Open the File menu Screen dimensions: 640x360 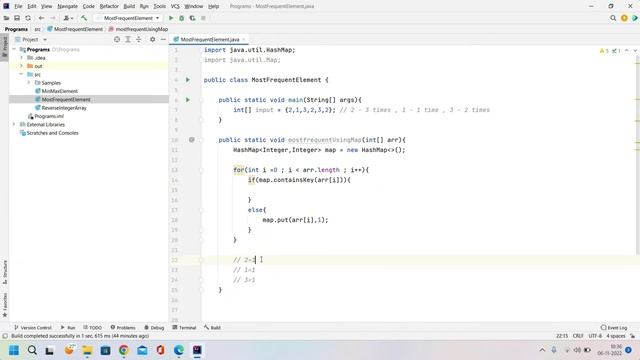coord(18,6)
